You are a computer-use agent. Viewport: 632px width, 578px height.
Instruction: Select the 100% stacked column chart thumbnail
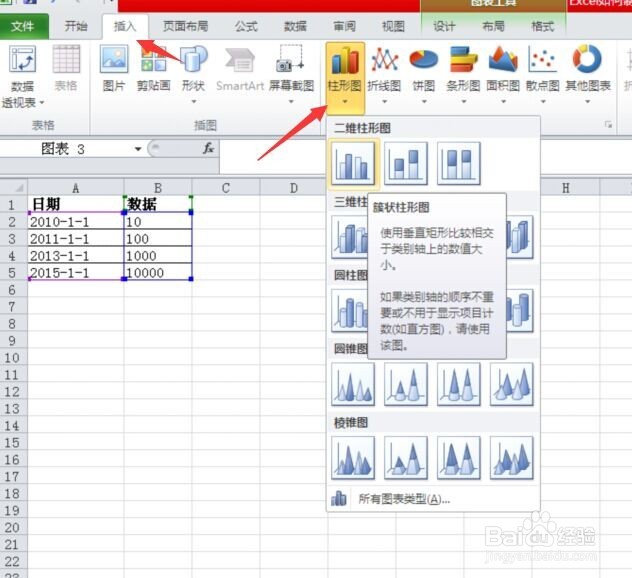(459, 163)
